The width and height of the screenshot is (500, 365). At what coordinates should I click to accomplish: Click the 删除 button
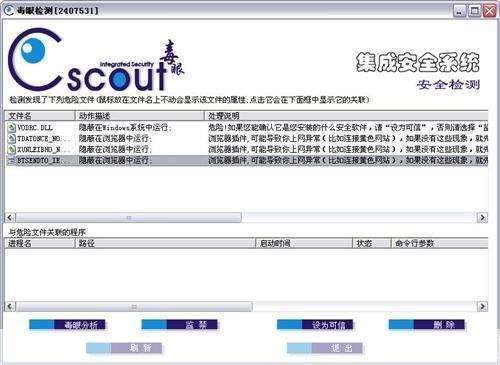click(x=427, y=324)
